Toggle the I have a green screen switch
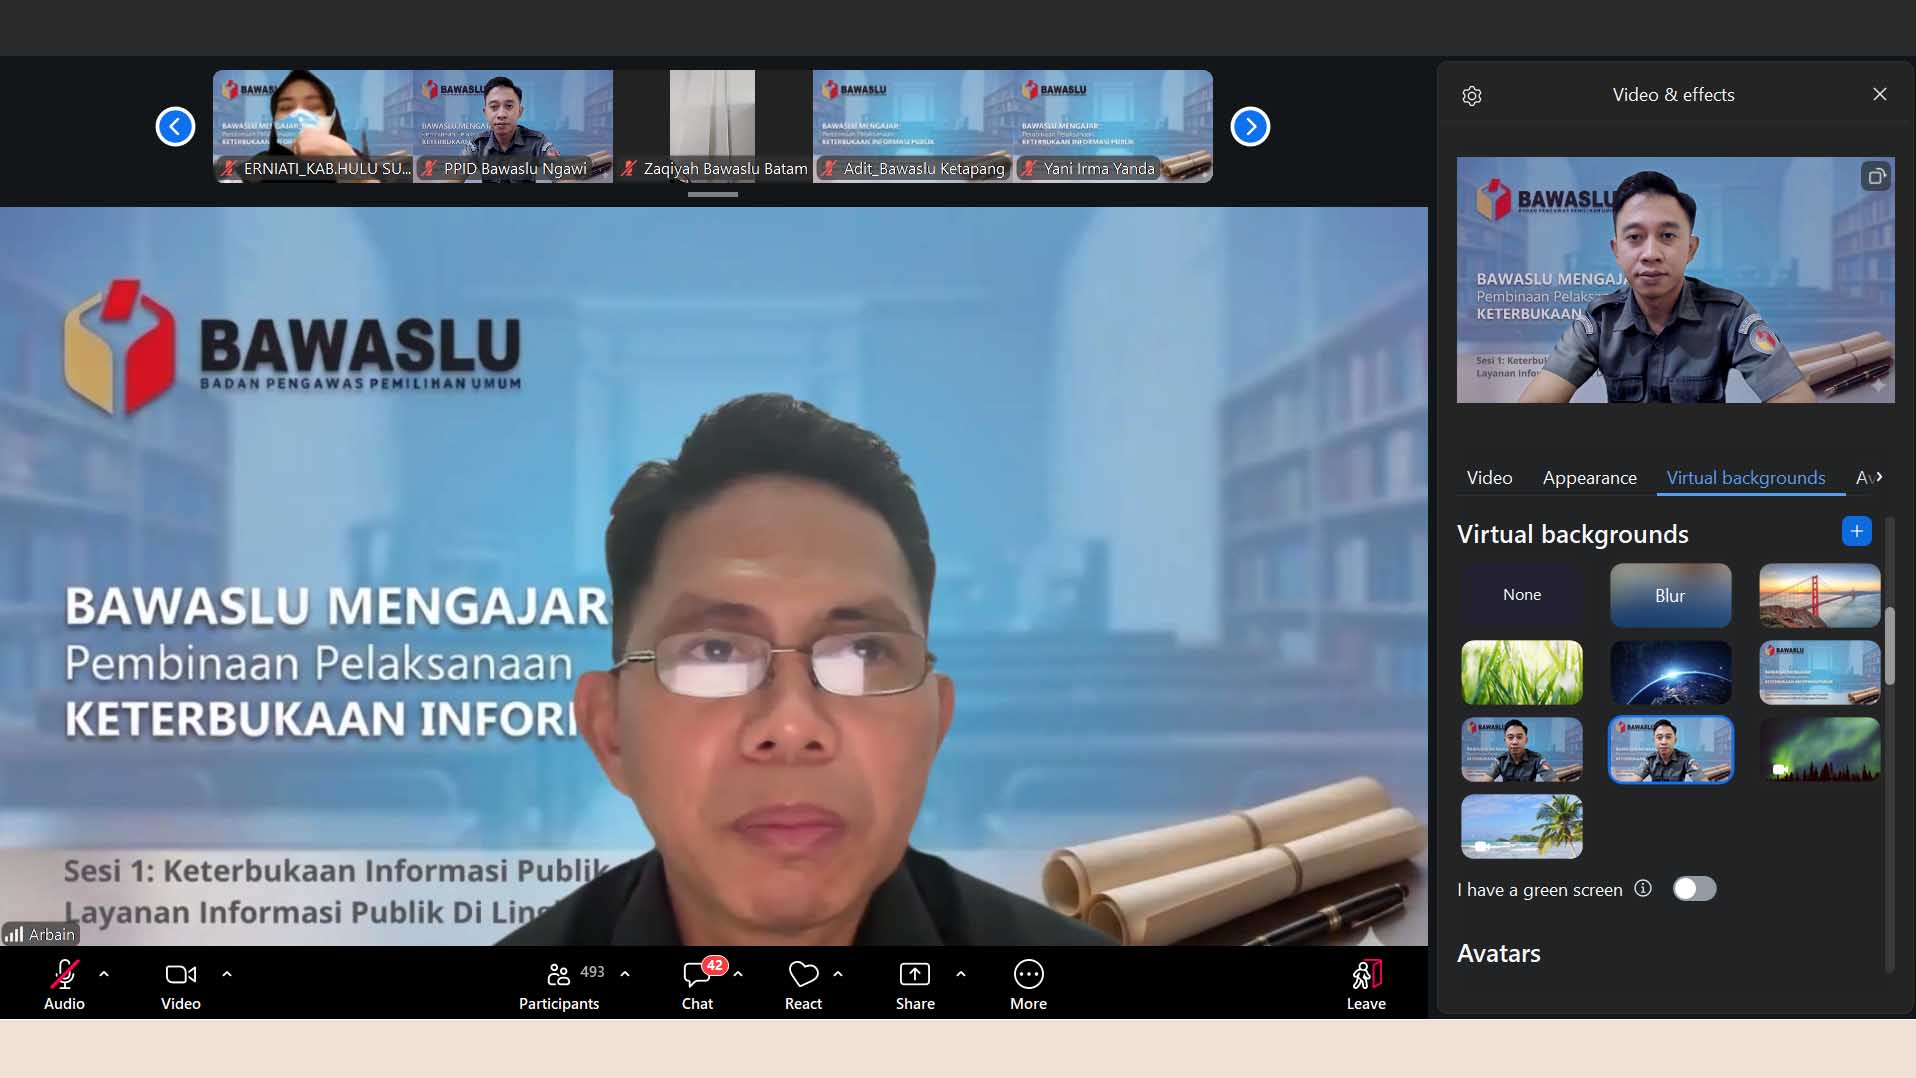Image resolution: width=1916 pixels, height=1078 pixels. tap(1694, 889)
